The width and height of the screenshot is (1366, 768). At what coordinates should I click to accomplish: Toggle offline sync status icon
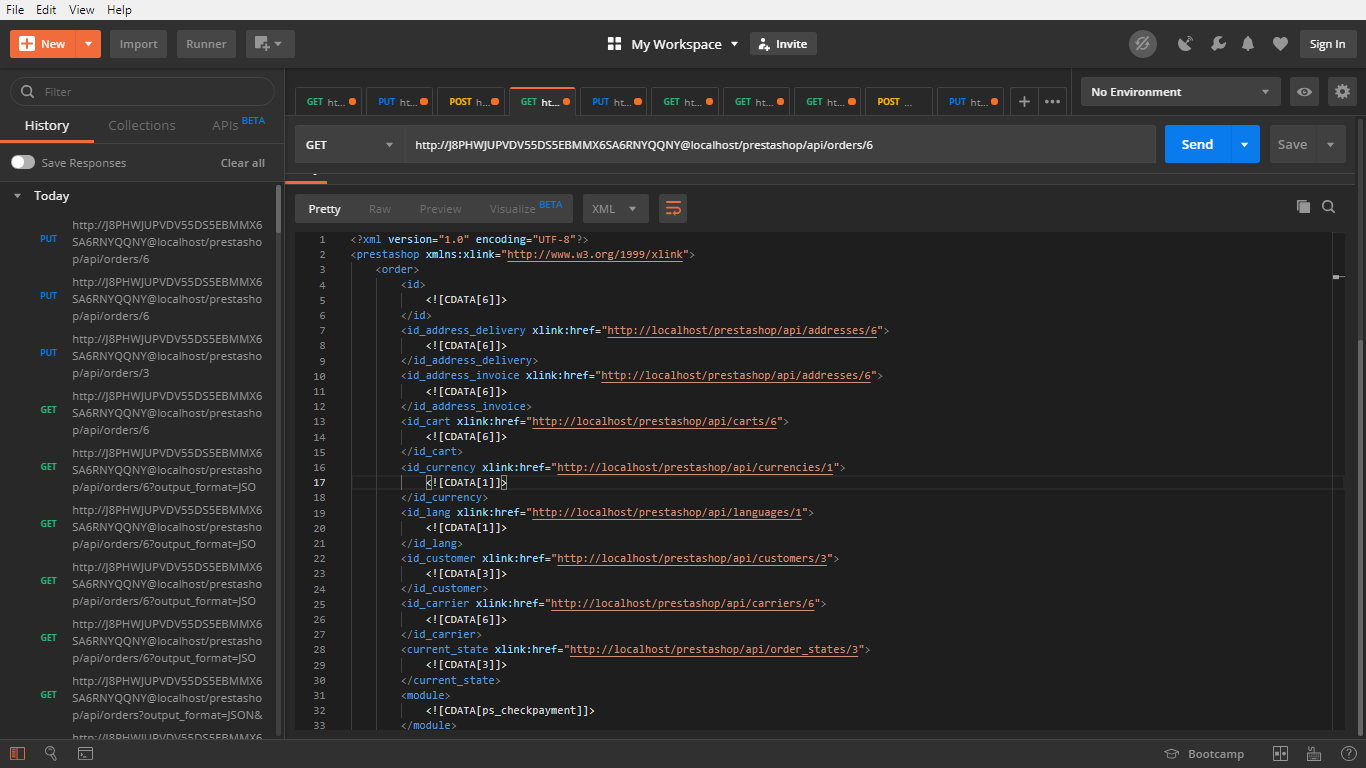[x=1142, y=43]
